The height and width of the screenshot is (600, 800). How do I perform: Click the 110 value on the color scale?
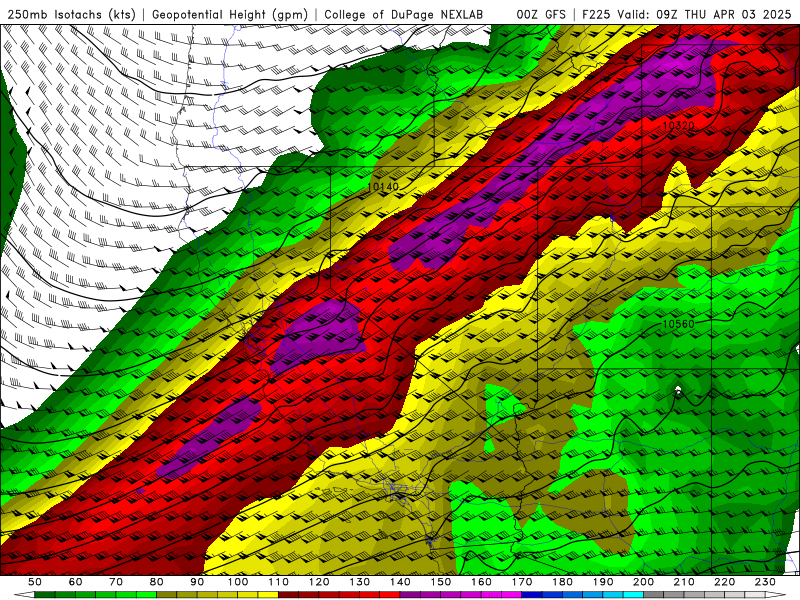point(278,582)
